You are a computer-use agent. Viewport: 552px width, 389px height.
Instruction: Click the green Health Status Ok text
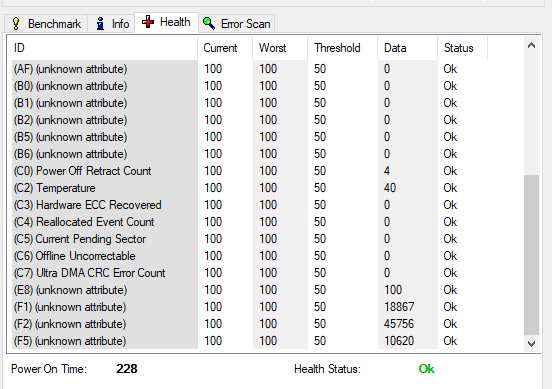[x=427, y=369]
